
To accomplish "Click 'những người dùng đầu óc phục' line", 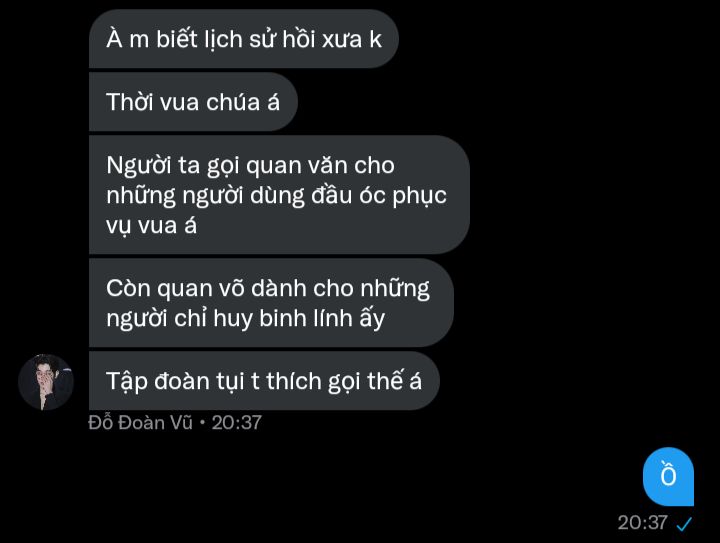I will click(276, 196).
